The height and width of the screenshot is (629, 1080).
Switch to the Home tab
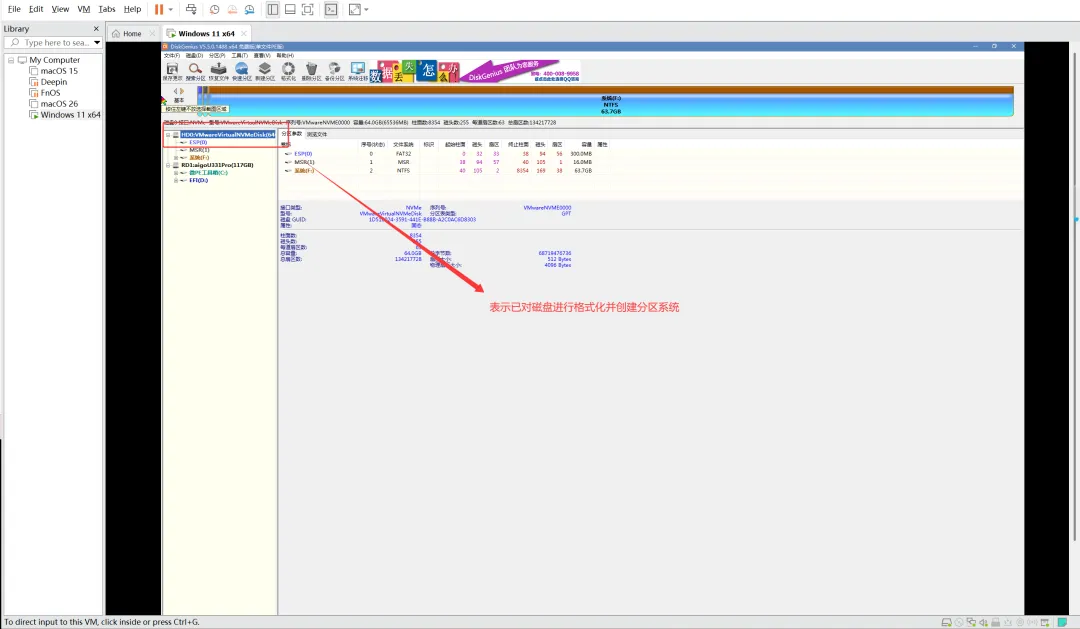(132, 33)
